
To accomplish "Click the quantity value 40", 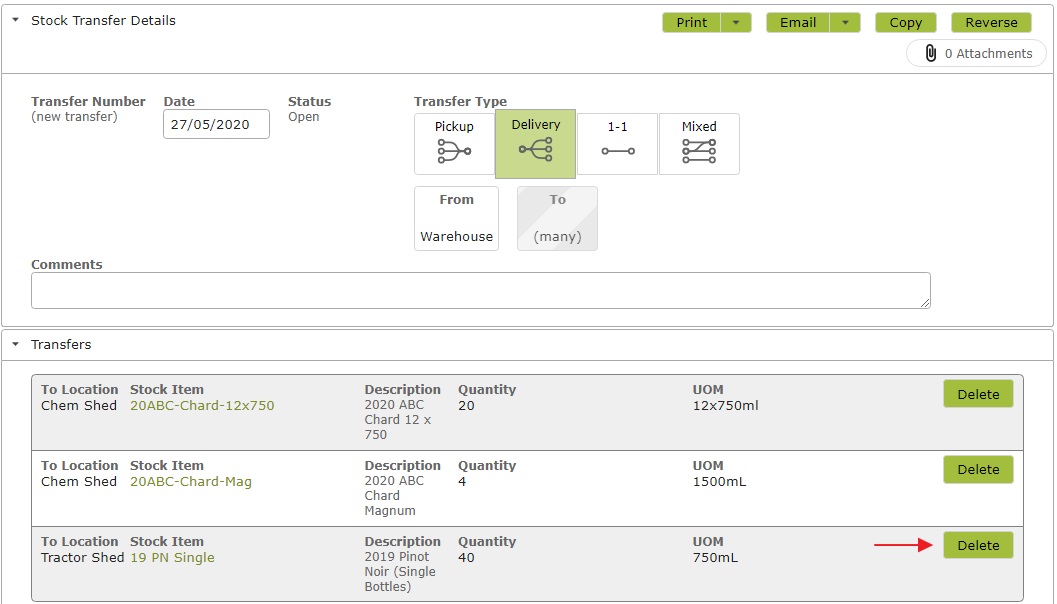I will 466,557.
